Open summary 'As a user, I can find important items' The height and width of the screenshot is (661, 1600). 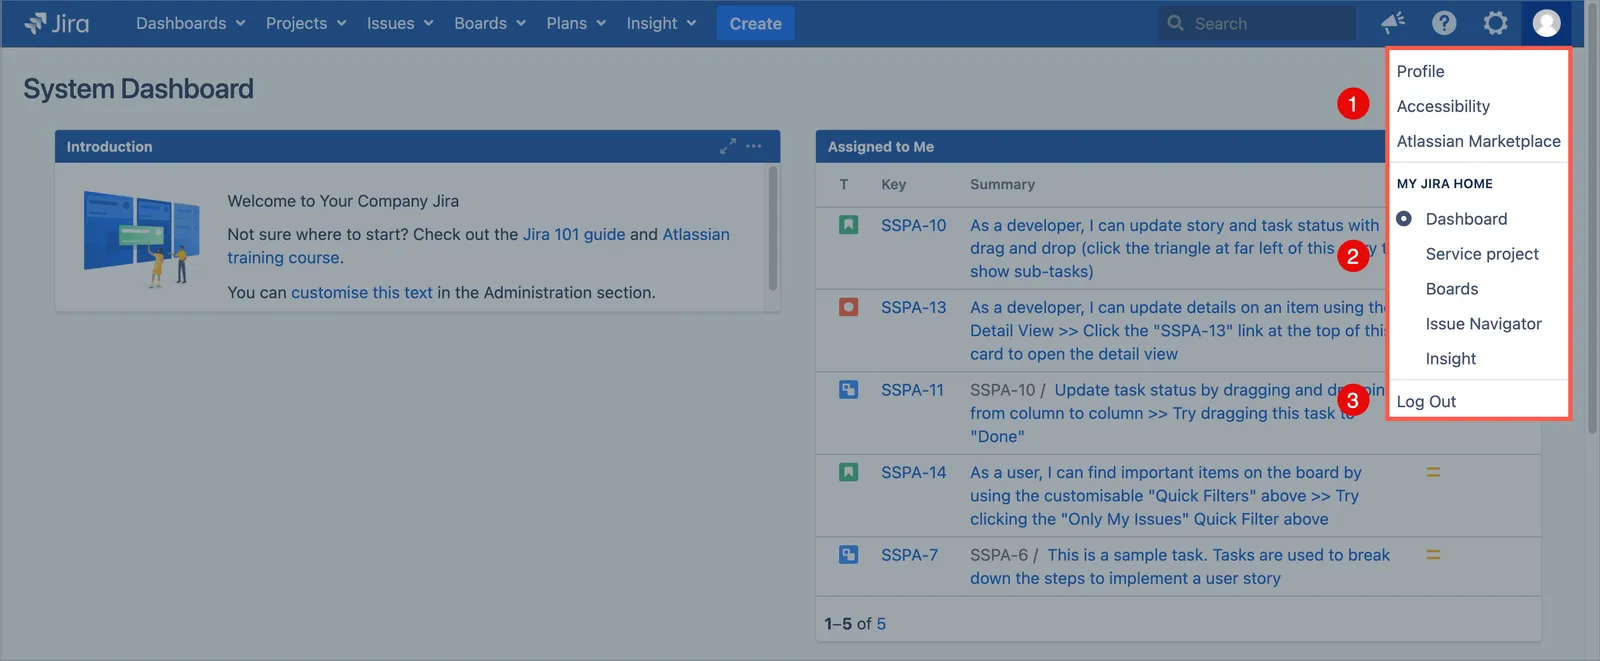pos(1166,495)
